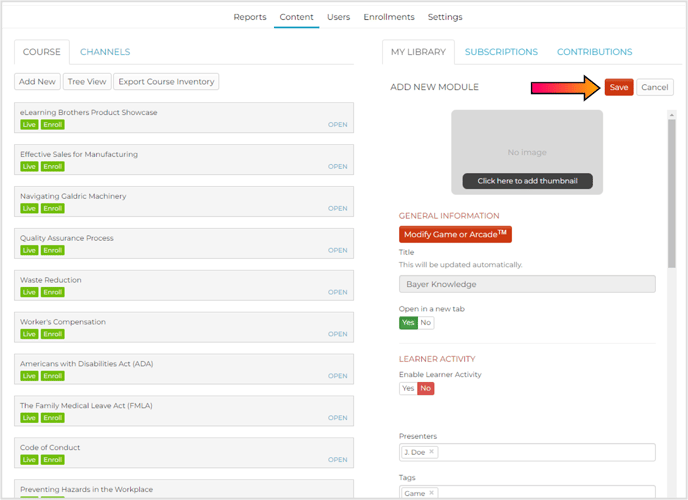Image resolution: width=688 pixels, height=500 pixels.
Task: Switch courses to Tree View
Action: [87, 82]
